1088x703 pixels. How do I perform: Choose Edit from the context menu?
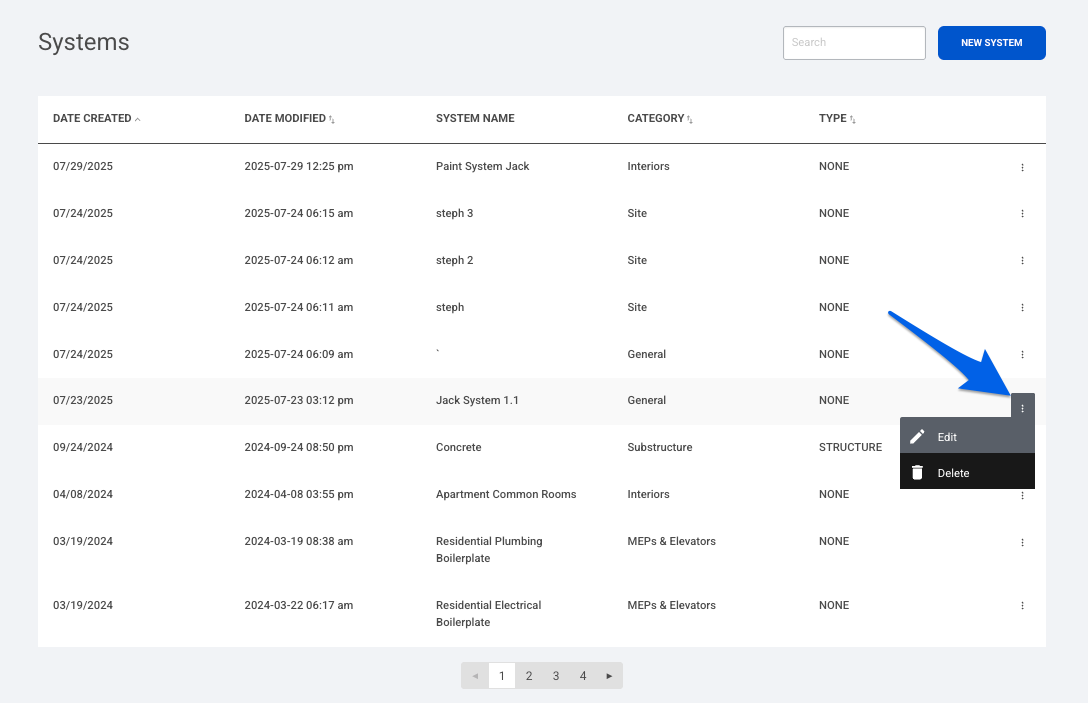(967, 436)
